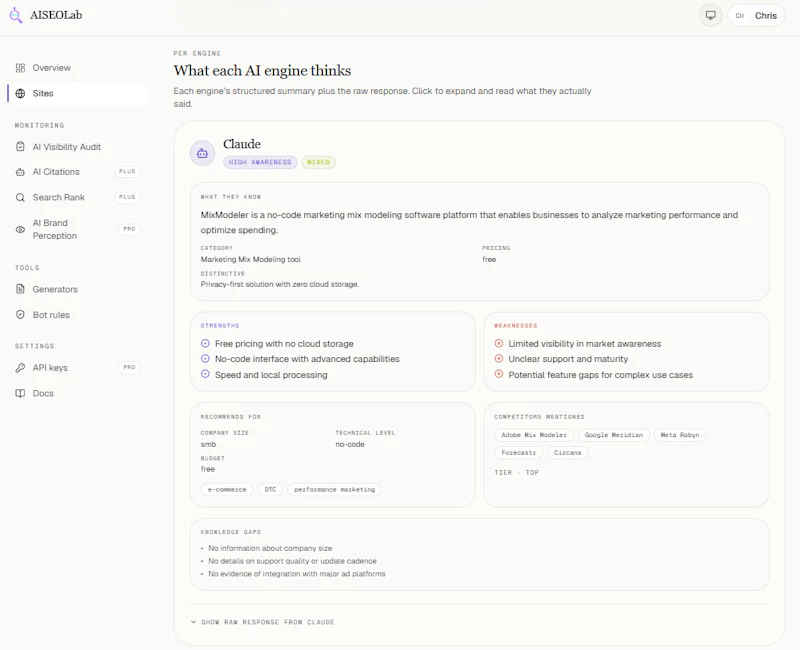Click check icon beside Free pricing strength

tap(205, 343)
